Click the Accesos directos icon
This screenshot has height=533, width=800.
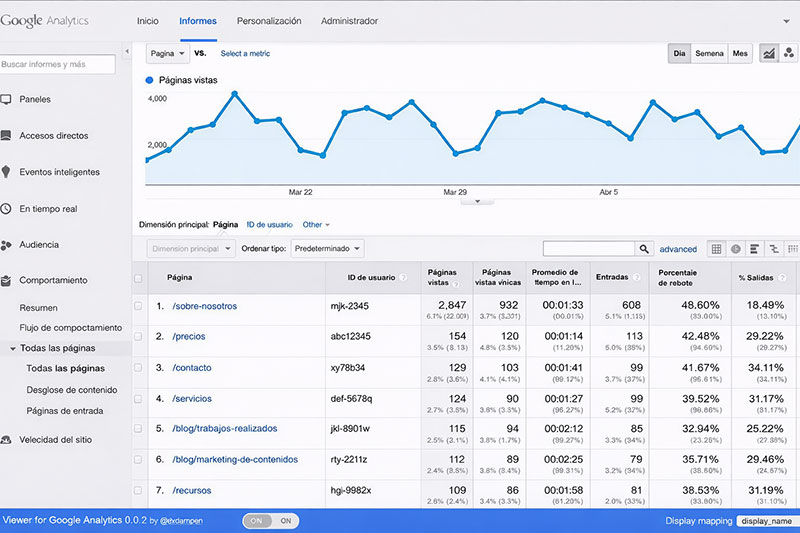6,135
